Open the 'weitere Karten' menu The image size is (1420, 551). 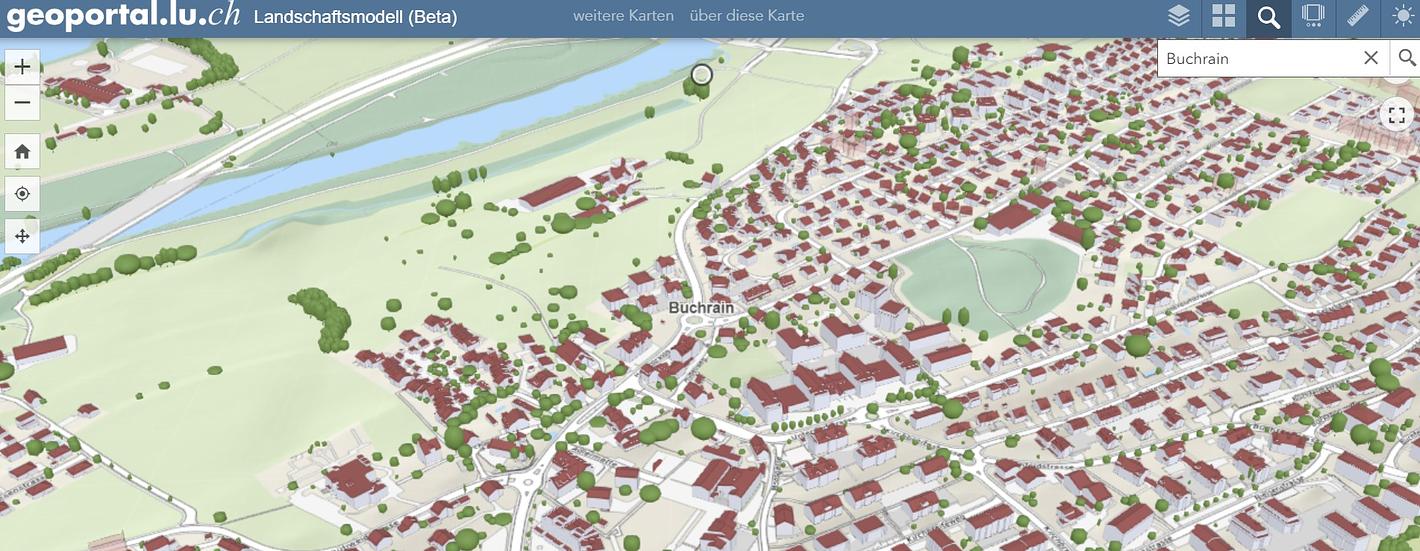623,16
